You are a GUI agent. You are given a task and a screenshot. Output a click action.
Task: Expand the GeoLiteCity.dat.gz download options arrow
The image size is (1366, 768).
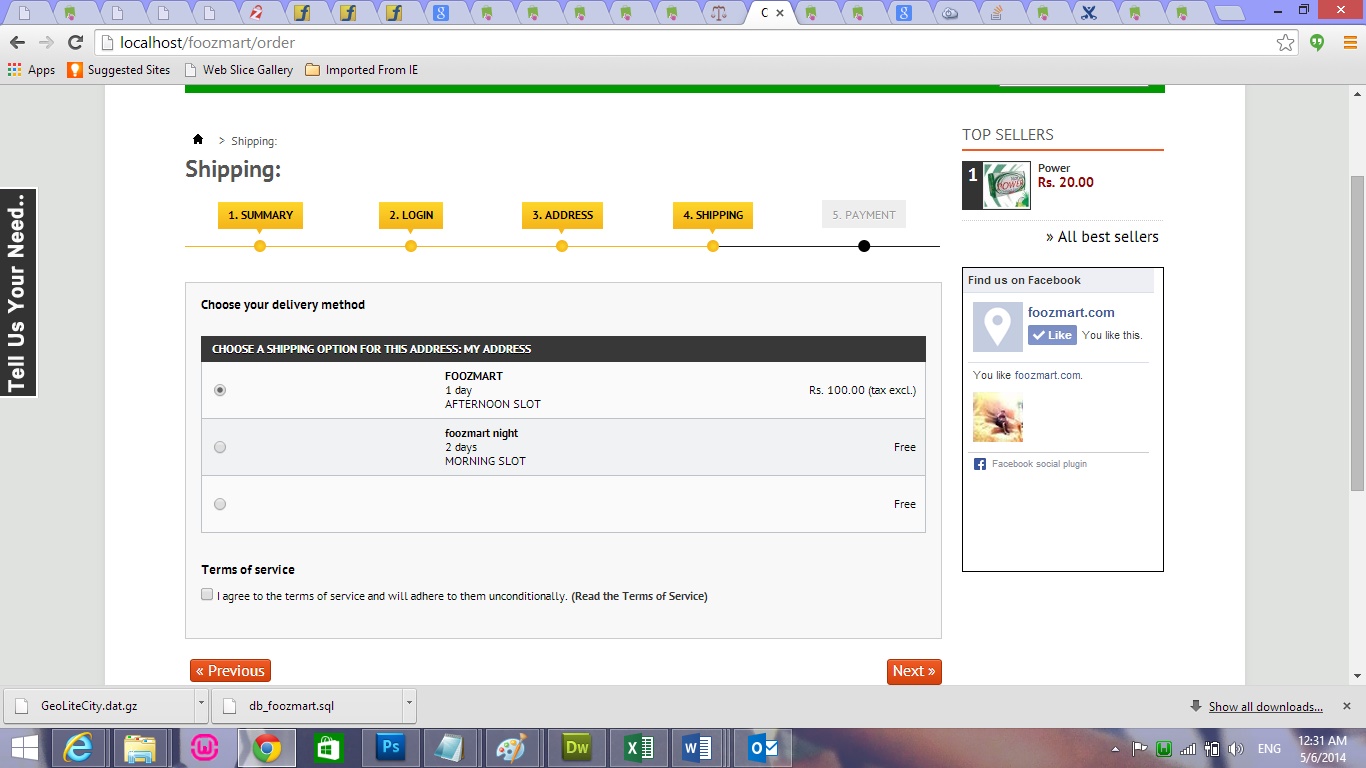201,705
